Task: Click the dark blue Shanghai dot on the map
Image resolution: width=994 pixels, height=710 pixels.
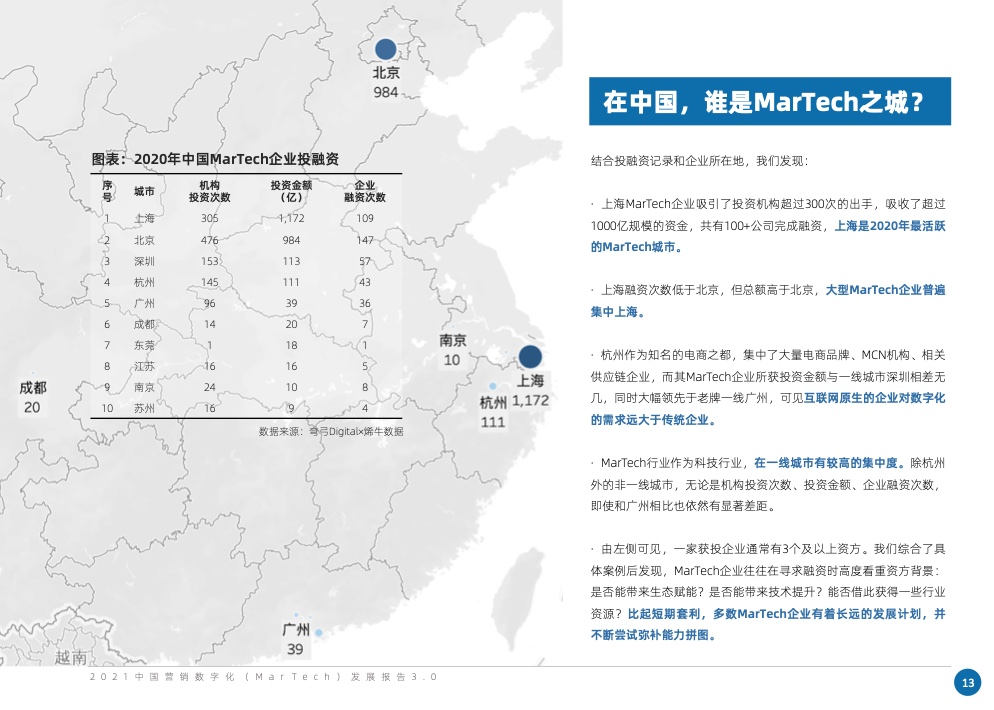Action: pos(530,356)
